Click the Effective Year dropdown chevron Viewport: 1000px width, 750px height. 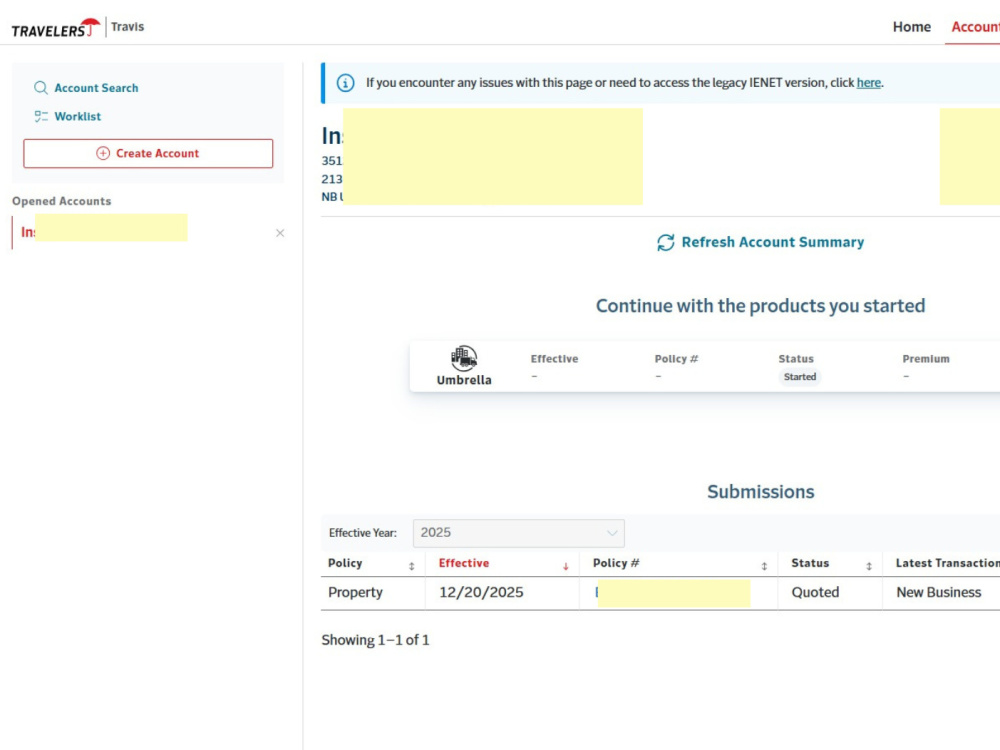tap(612, 533)
